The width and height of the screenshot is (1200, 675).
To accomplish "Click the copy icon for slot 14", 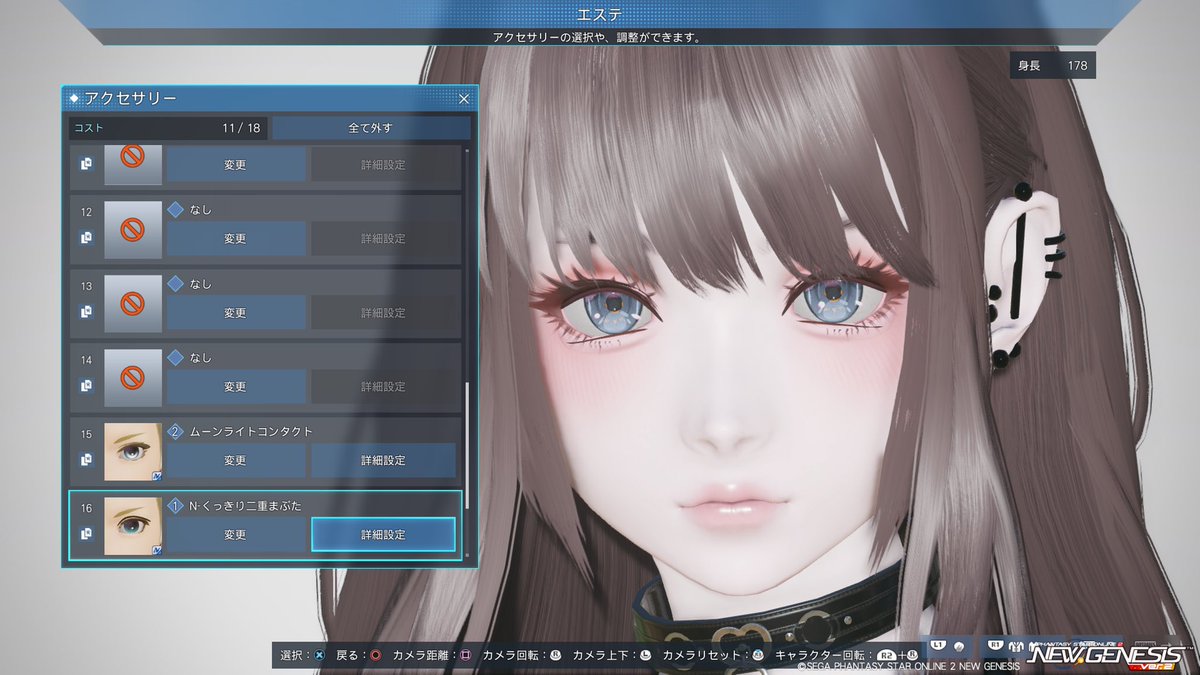I will (x=86, y=386).
